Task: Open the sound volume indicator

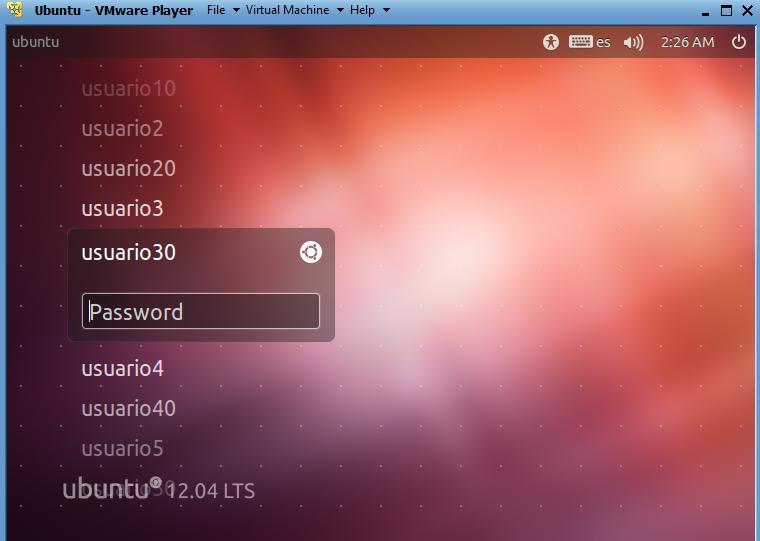Action: [x=633, y=42]
